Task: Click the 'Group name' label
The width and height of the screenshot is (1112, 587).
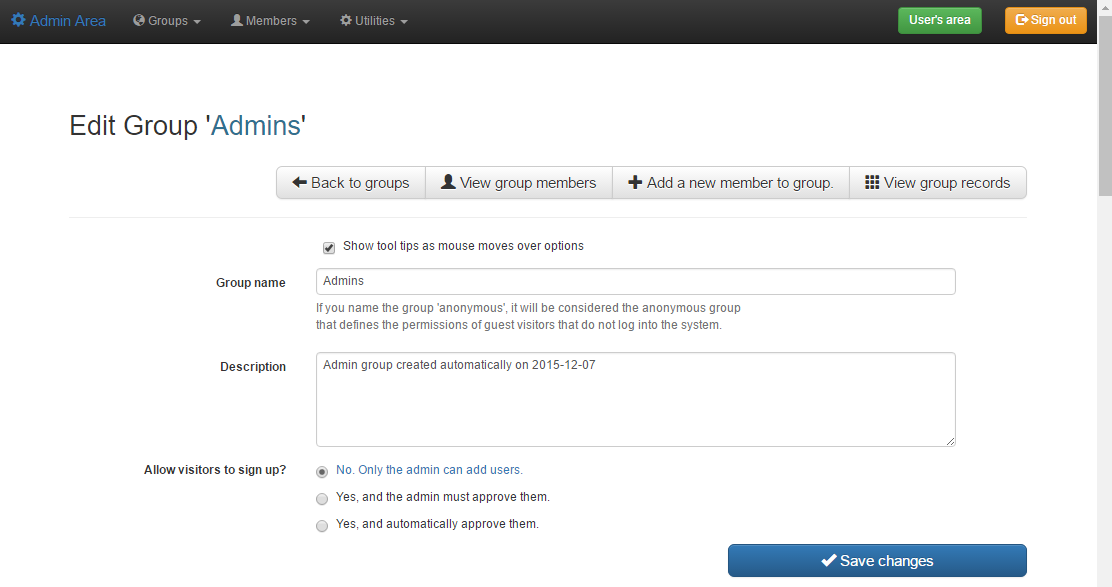Action: 250,282
